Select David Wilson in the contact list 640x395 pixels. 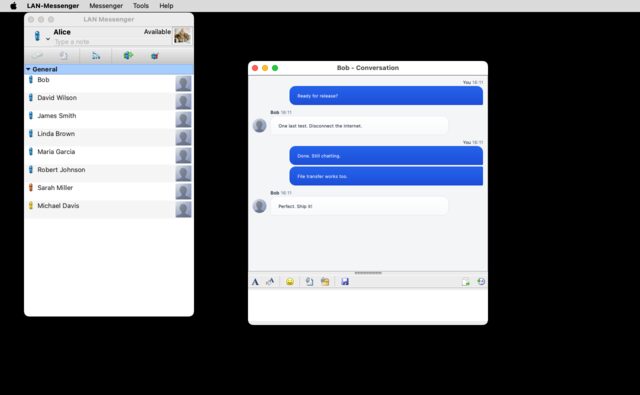tap(109, 101)
